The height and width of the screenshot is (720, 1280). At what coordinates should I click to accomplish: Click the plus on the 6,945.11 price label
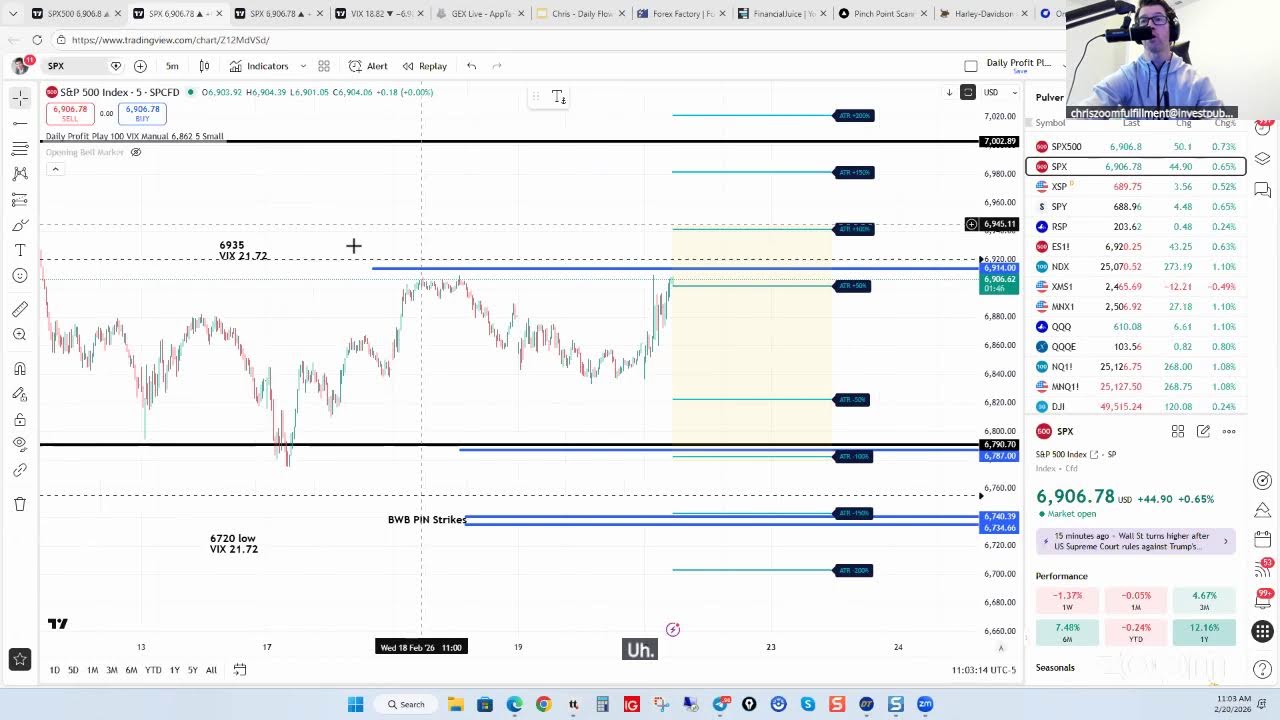[x=971, y=224]
